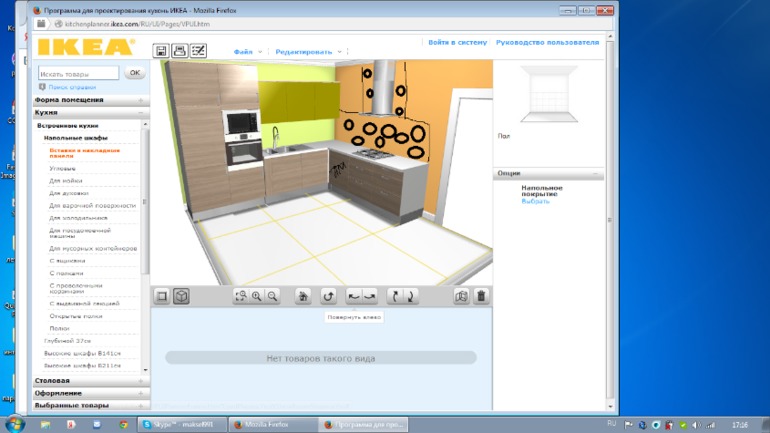Switch to 2D plan view mode

point(162,296)
